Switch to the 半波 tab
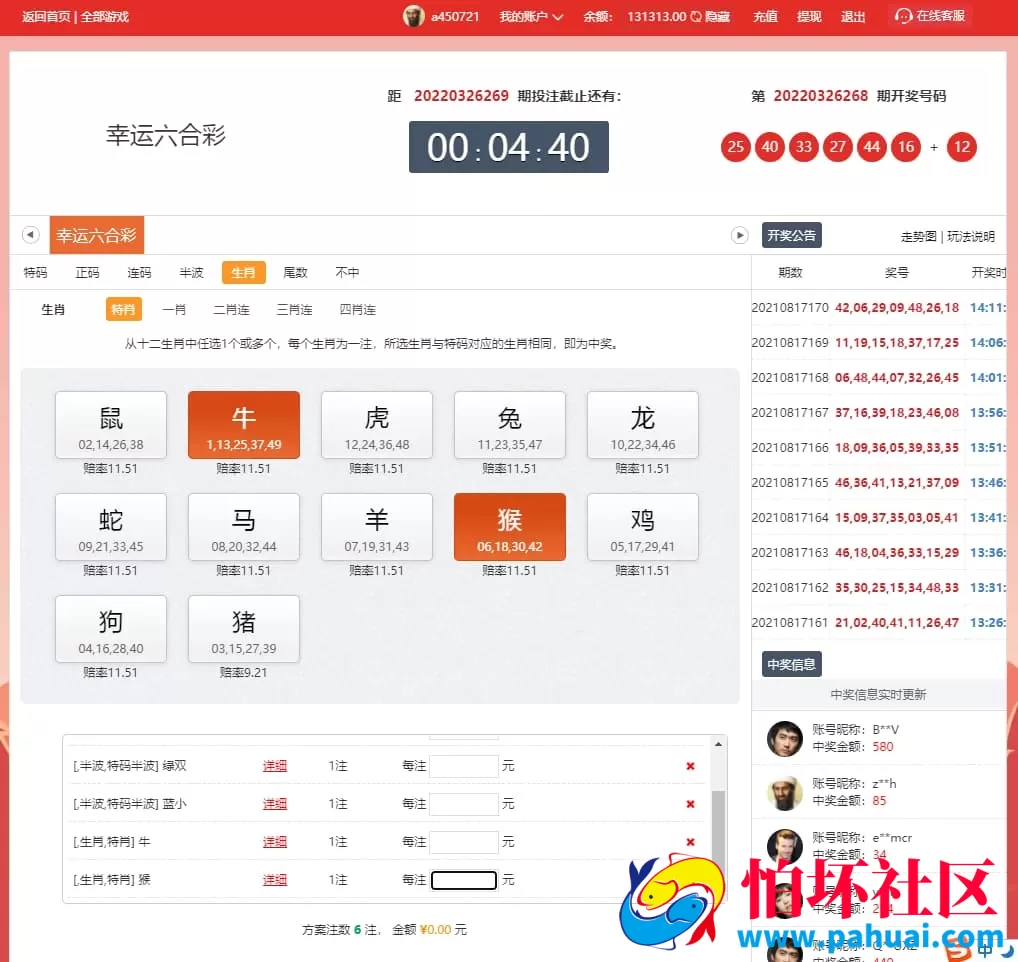Viewport: 1018px width, 962px height. (x=191, y=271)
